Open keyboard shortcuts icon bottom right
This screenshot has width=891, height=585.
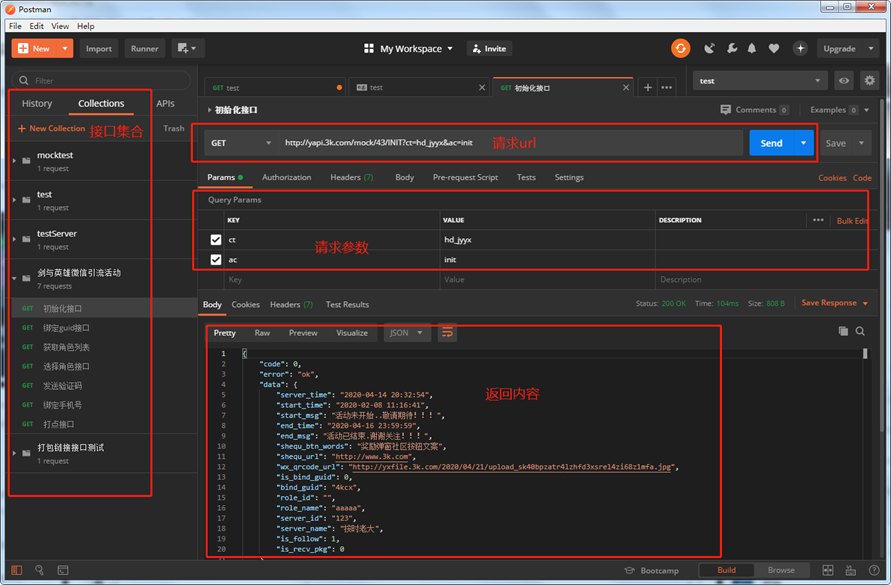[x=851, y=570]
